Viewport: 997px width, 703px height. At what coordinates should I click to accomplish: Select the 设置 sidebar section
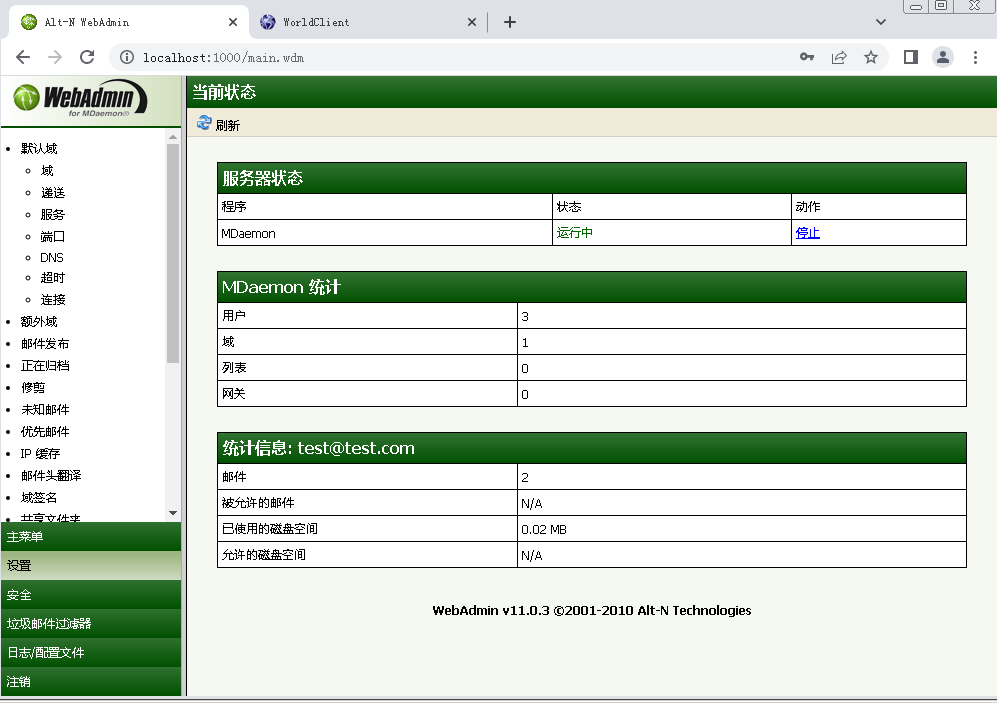click(91, 566)
